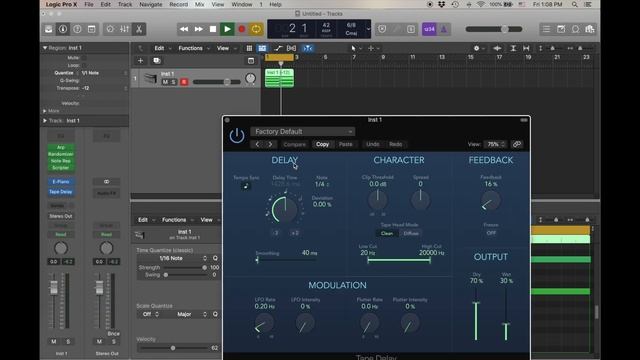Open the Note Pads button

(x=561, y=29)
